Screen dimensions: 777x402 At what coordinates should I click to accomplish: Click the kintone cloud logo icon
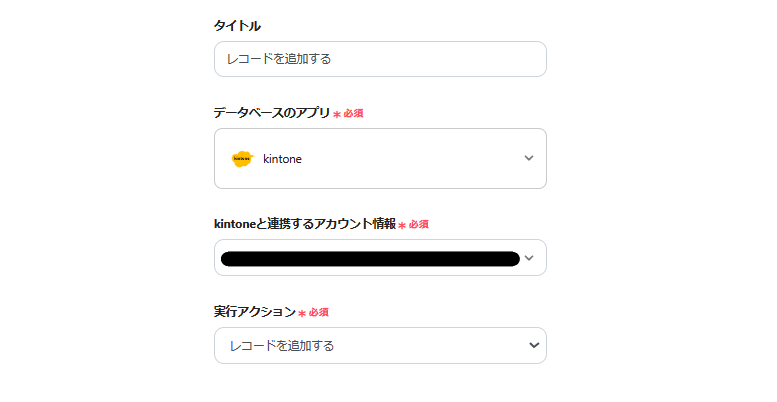(242, 158)
